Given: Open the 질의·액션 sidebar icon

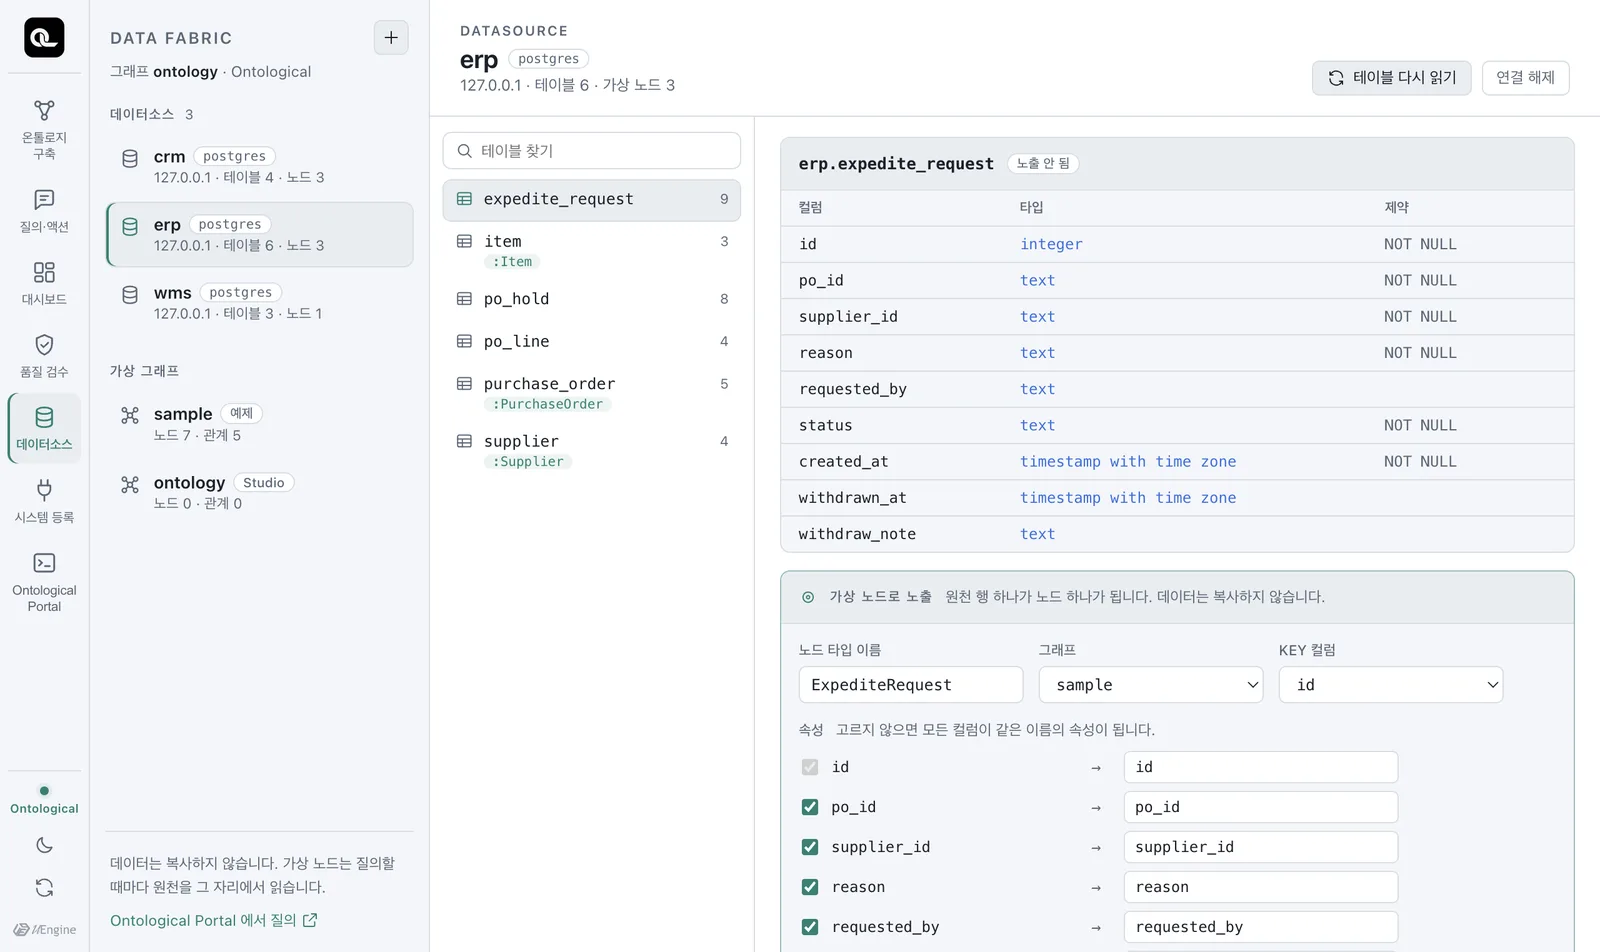Looking at the screenshot, I should [44, 200].
